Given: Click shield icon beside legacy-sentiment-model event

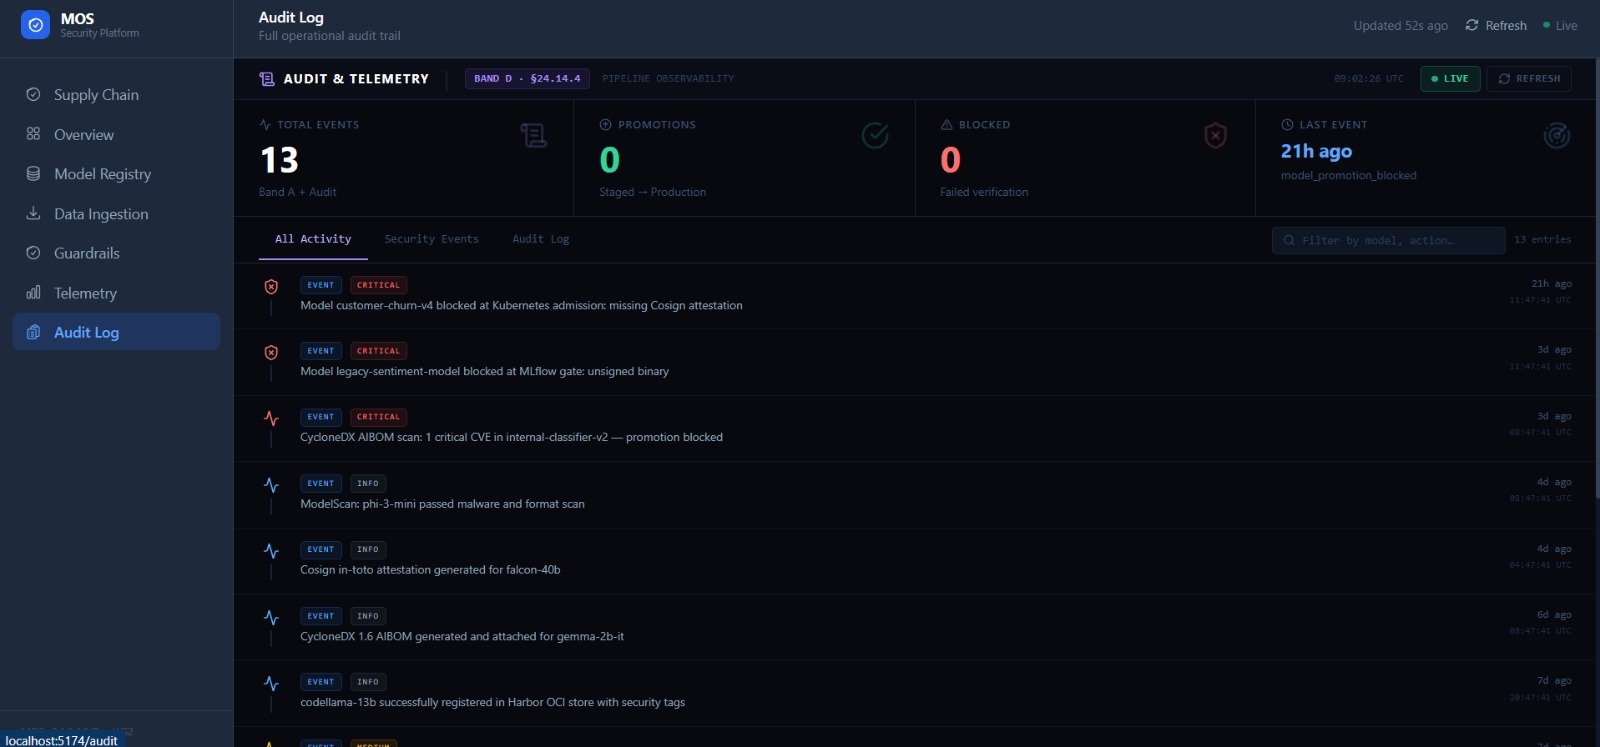Looking at the screenshot, I should click(x=271, y=353).
